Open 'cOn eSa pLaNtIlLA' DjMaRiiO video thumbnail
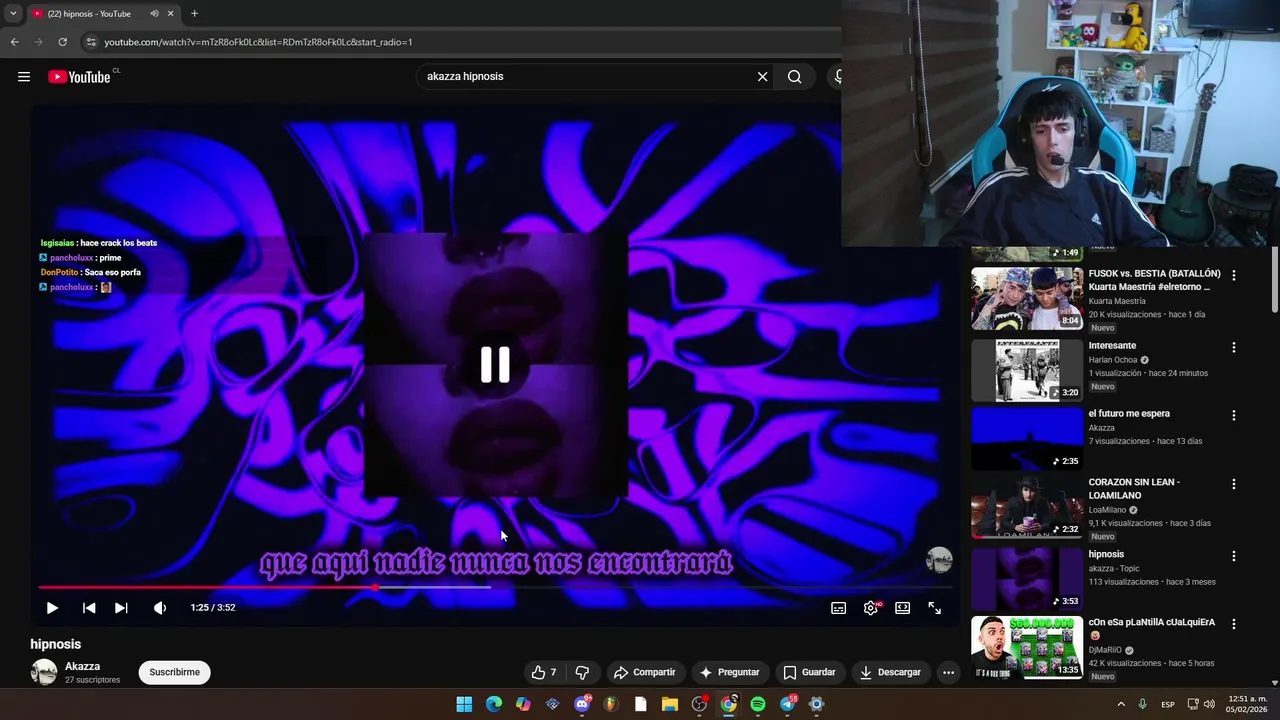The height and width of the screenshot is (720, 1280). click(1027, 647)
